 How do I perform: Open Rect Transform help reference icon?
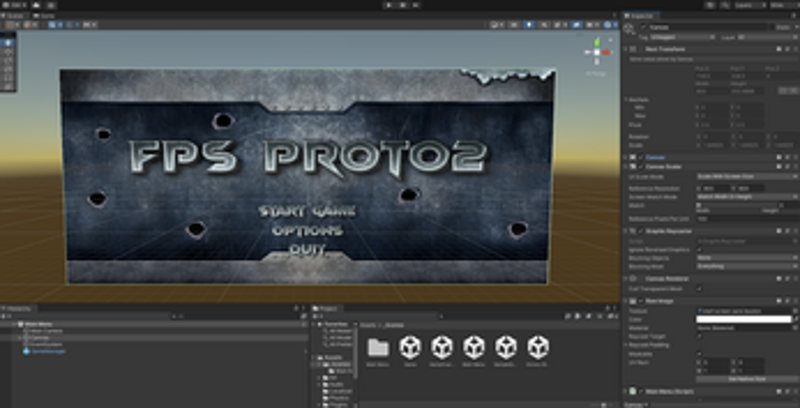(779, 49)
